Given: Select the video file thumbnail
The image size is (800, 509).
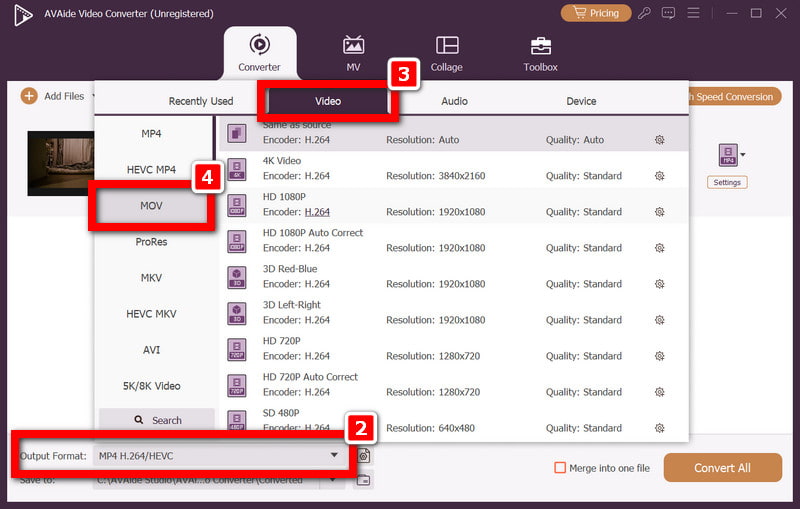Looking at the screenshot, I should 61,163.
